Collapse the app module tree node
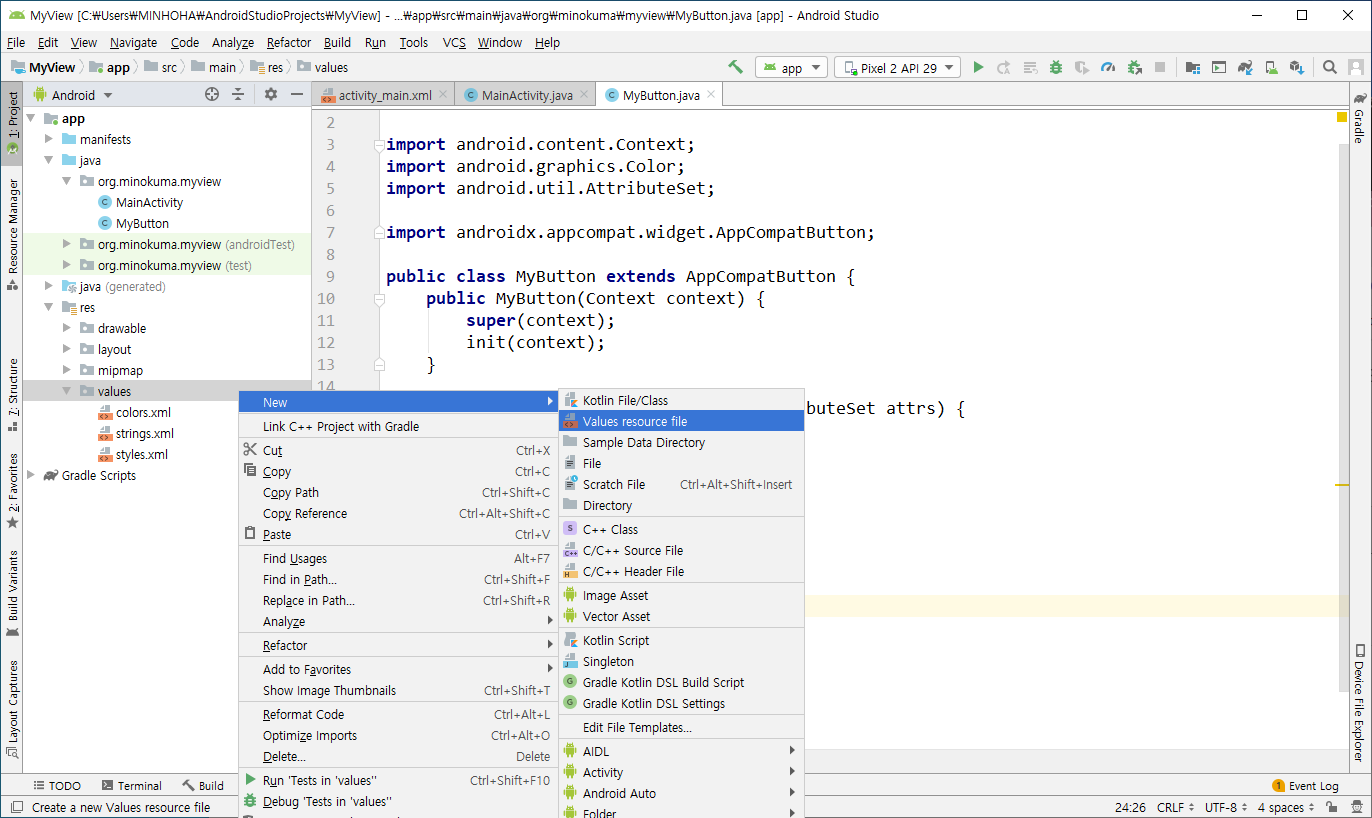 pyautogui.click(x=31, y=118)
